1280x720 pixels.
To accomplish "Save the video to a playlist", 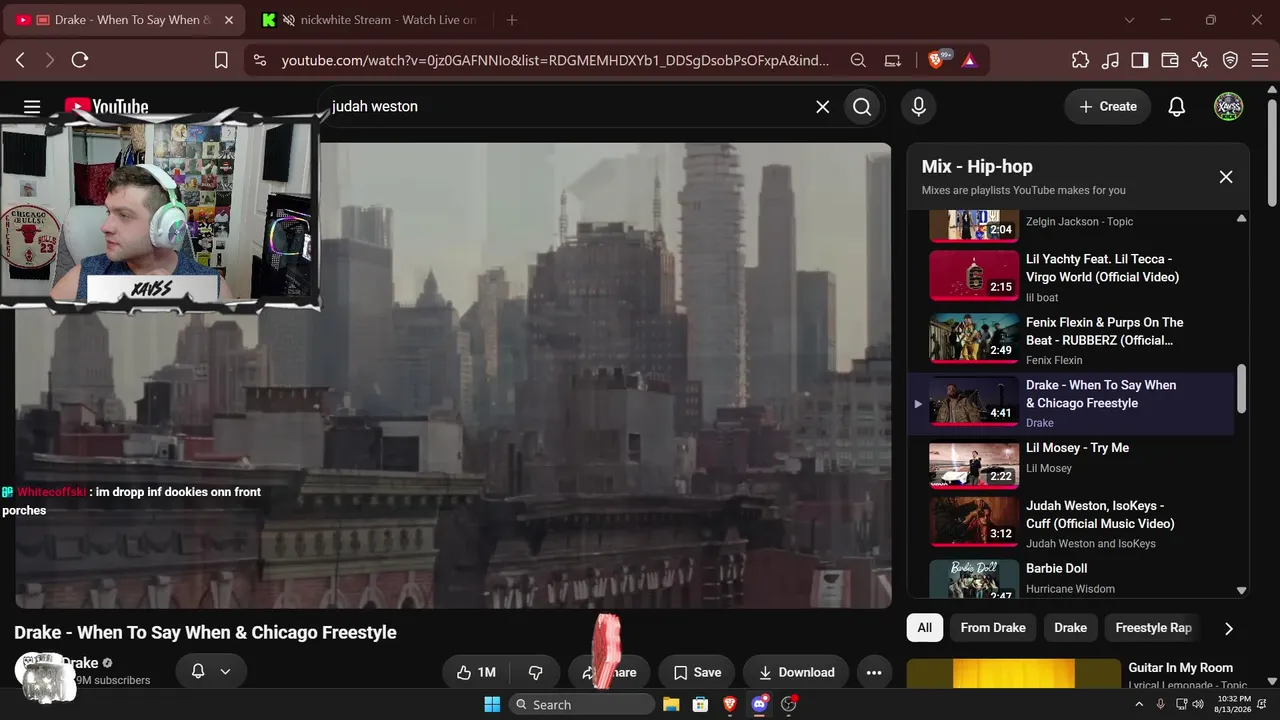I will pos(697,673).
